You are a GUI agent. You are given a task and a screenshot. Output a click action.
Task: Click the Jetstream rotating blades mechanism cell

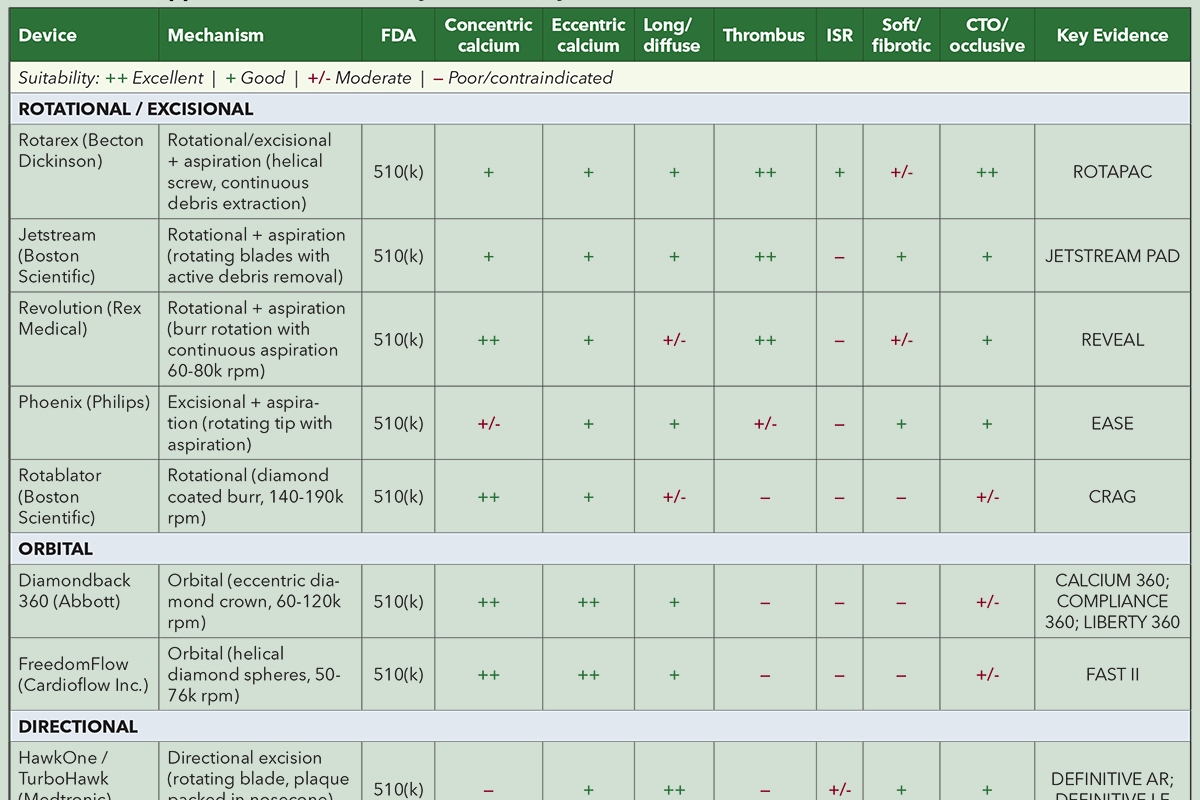260,256
